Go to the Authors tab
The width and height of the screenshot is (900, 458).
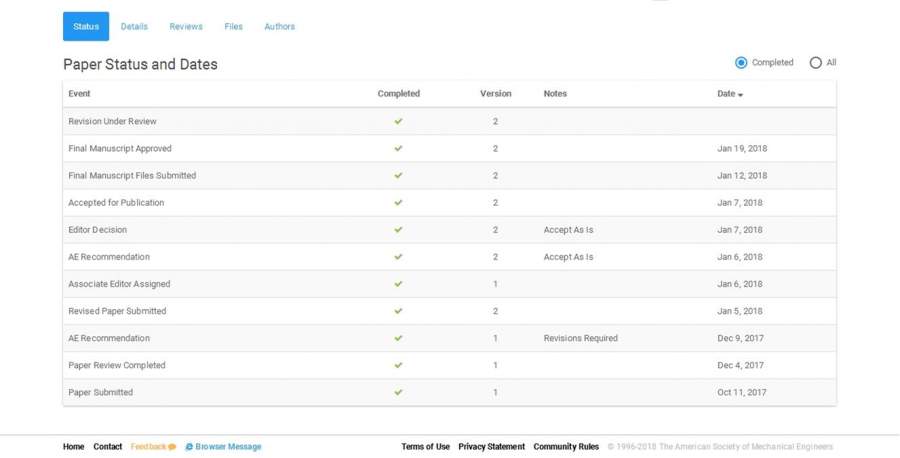pyautogui.click(x=279, y=27)
